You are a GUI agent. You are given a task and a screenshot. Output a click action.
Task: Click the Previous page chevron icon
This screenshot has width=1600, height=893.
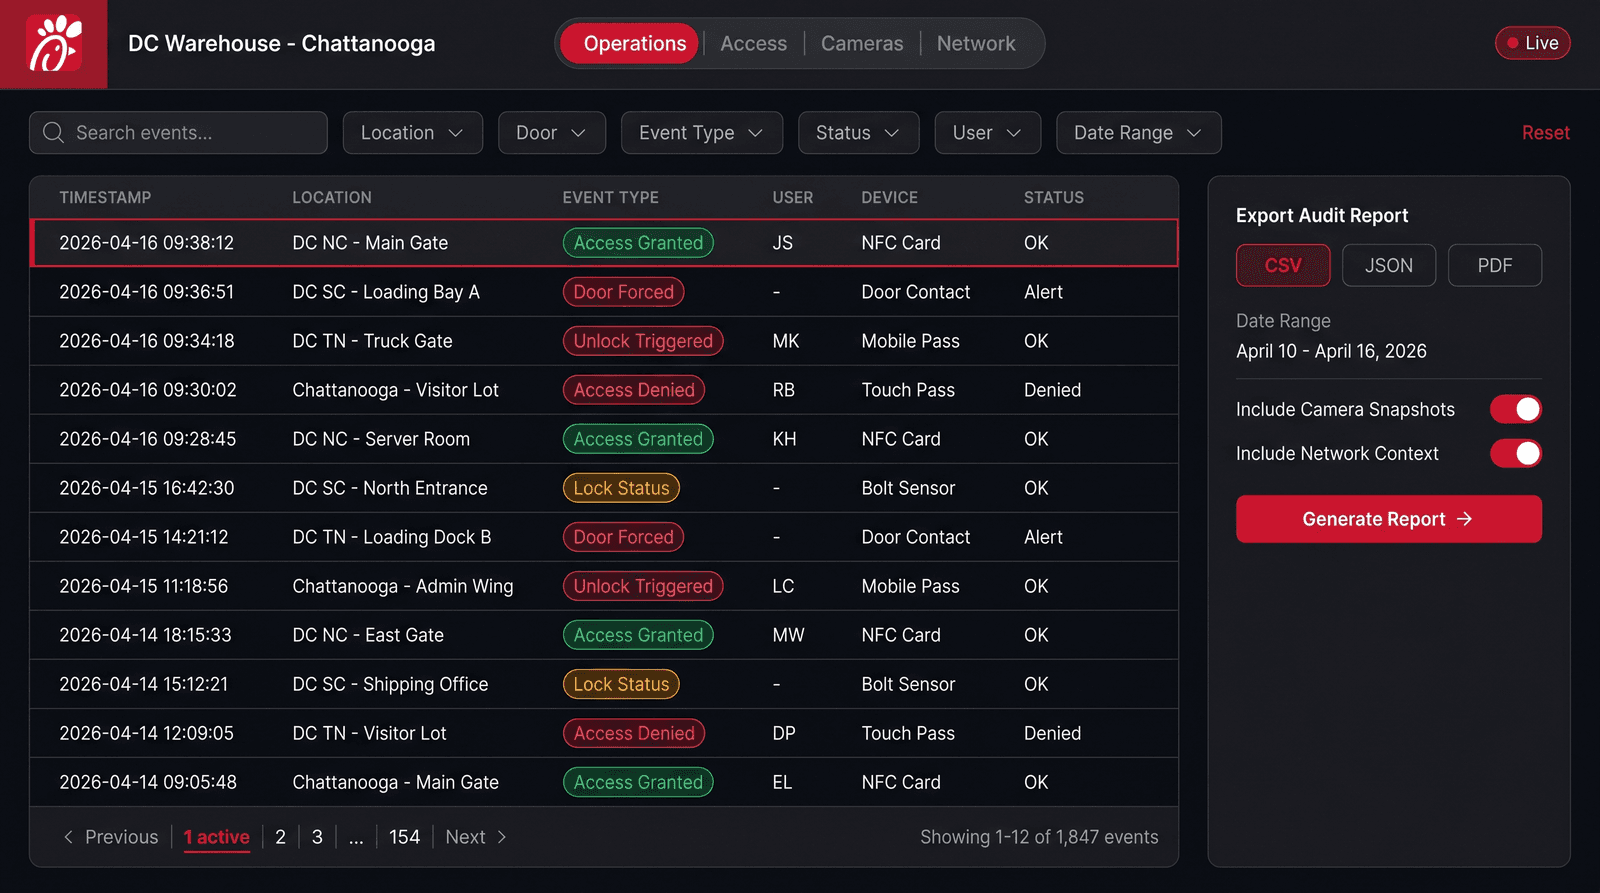[68, 837]
